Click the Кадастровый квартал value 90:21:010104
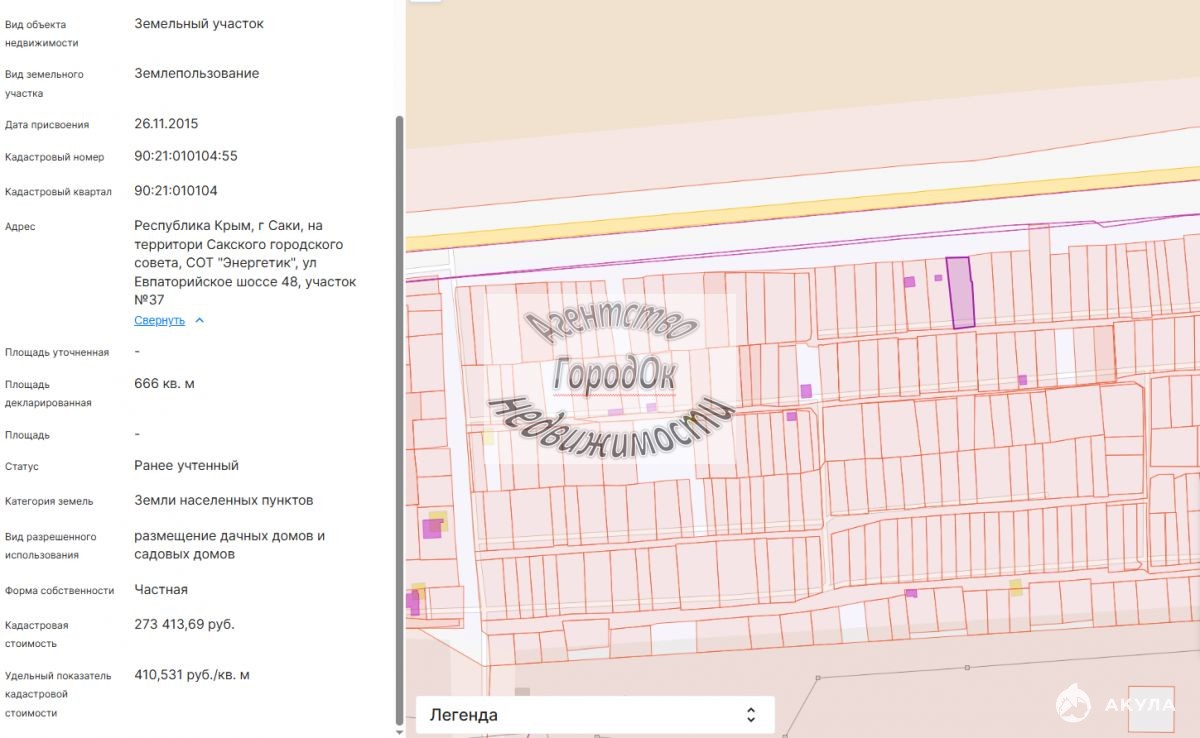 (176, 190)
